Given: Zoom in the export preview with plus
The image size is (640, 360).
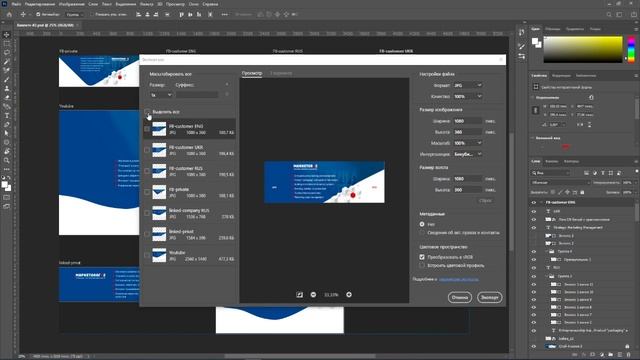Looking at the screenshot, I should click(x=349, y=295).
